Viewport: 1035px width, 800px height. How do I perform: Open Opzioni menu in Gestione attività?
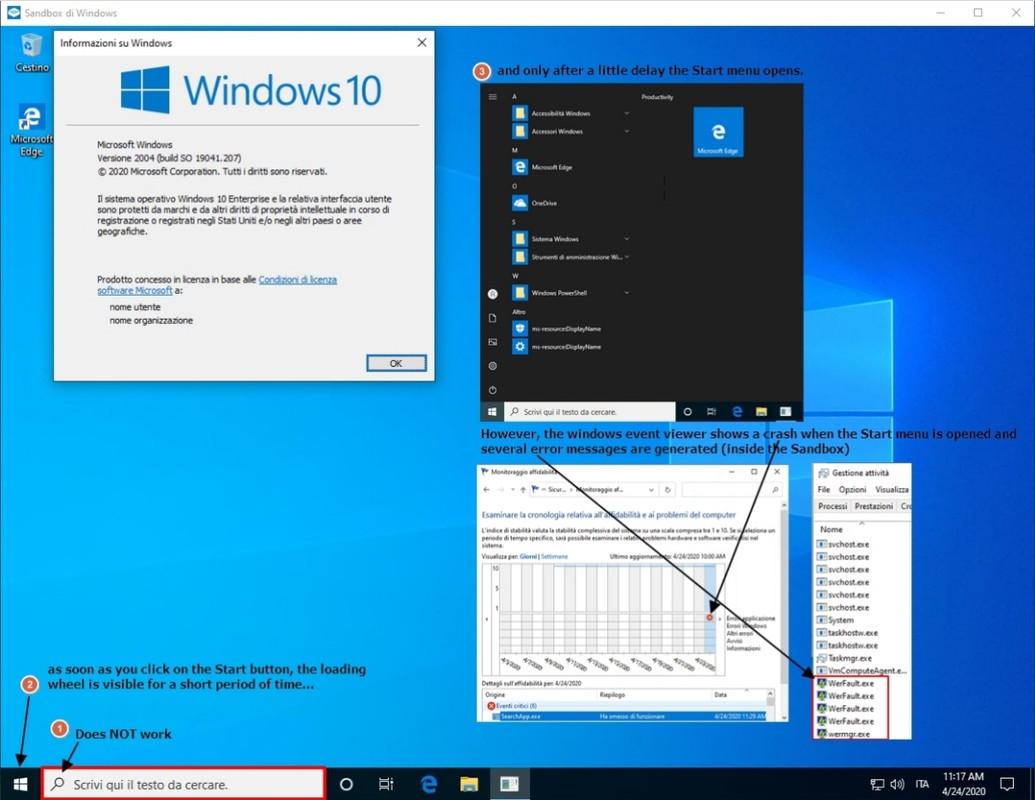click(x=852, y=490)
